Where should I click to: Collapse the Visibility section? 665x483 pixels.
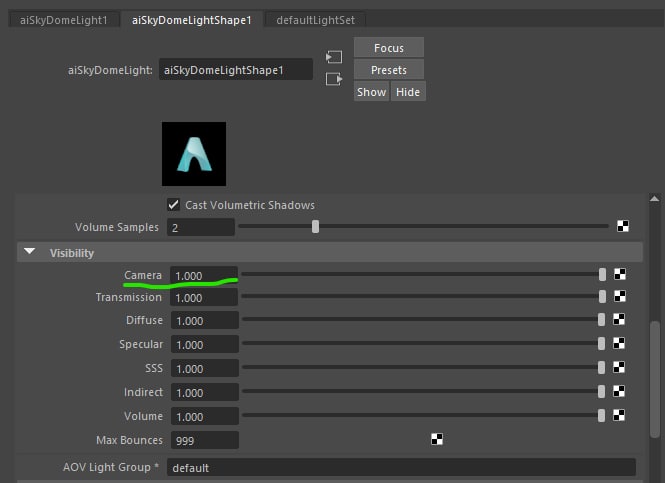[x=30, y=252]
